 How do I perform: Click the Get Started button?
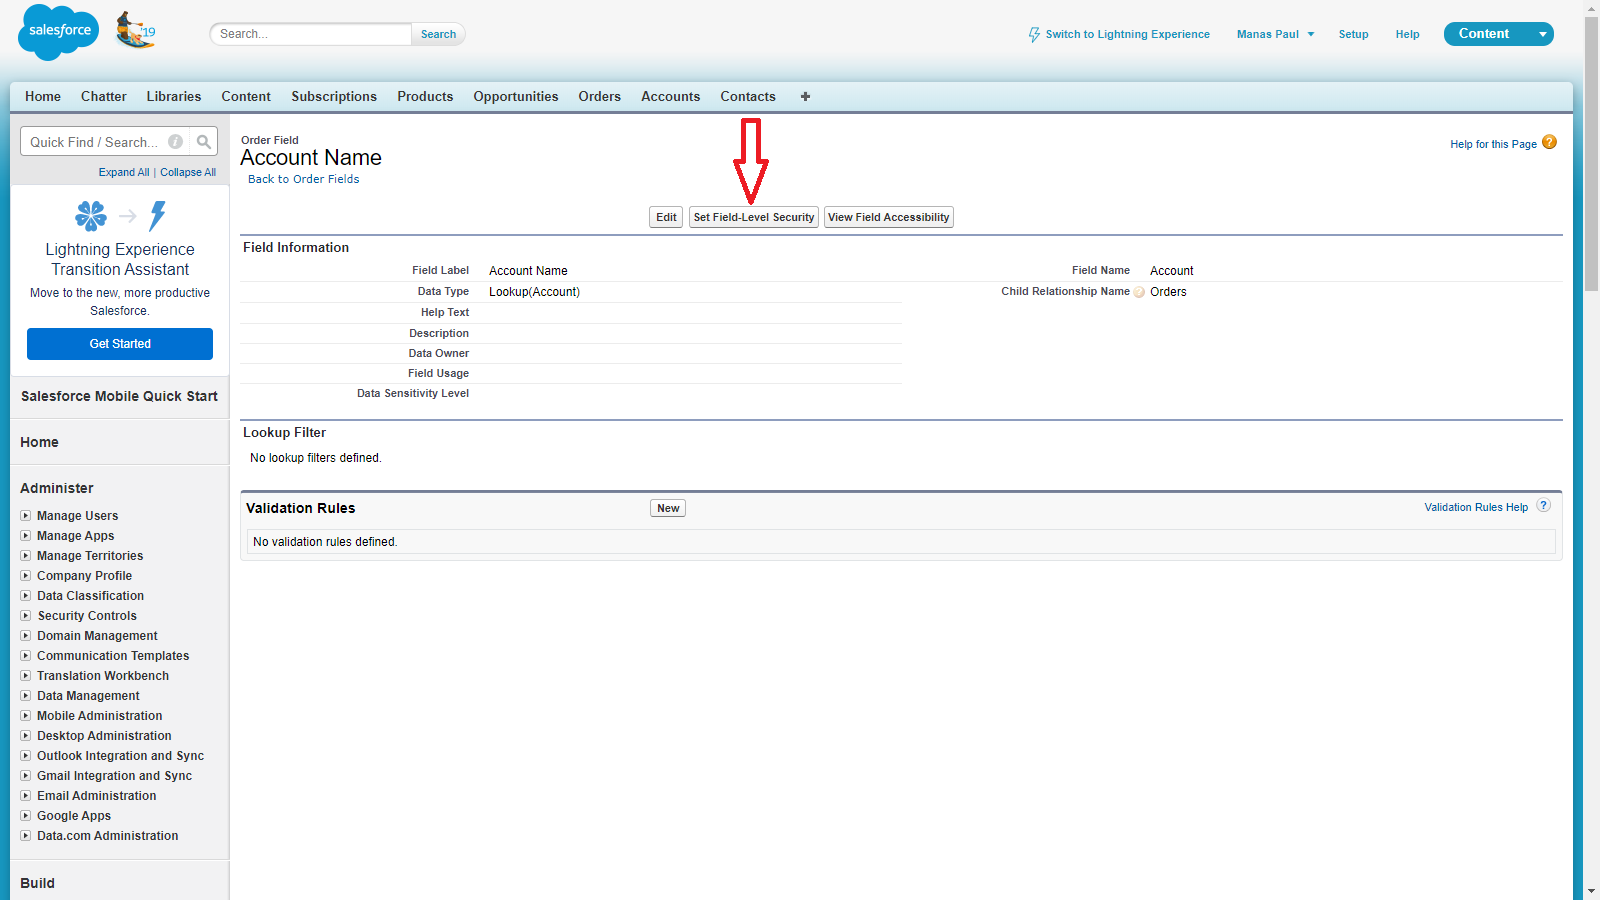click(120, 344)
